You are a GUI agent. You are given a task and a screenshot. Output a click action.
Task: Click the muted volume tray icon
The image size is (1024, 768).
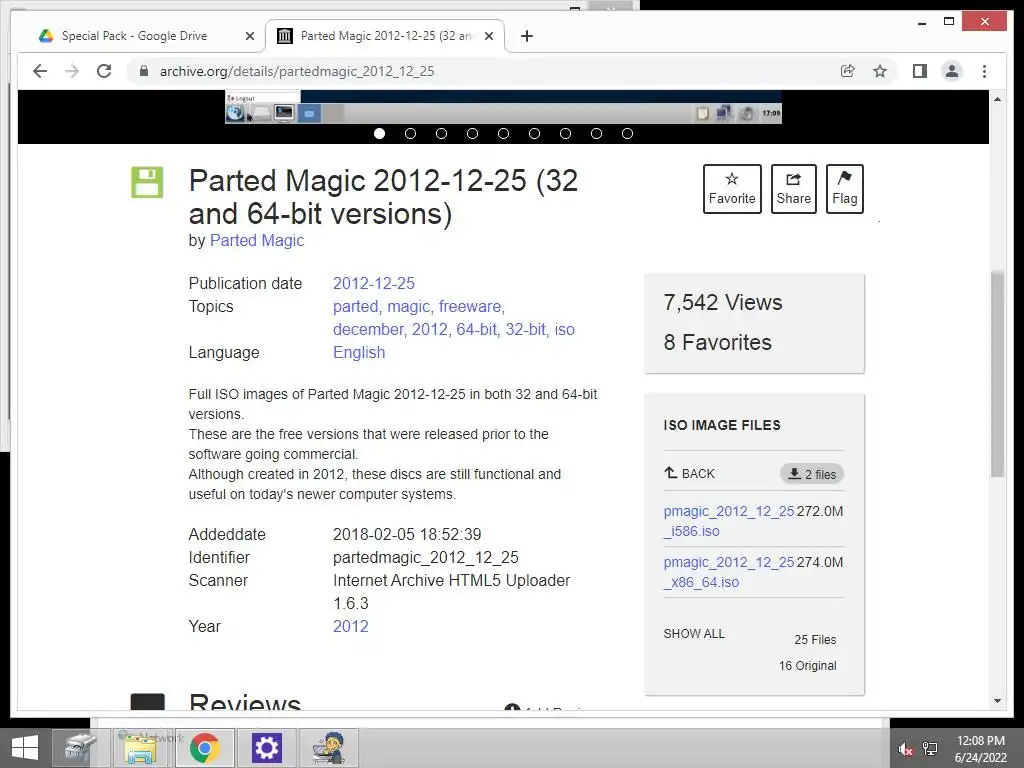coord(905,748)
